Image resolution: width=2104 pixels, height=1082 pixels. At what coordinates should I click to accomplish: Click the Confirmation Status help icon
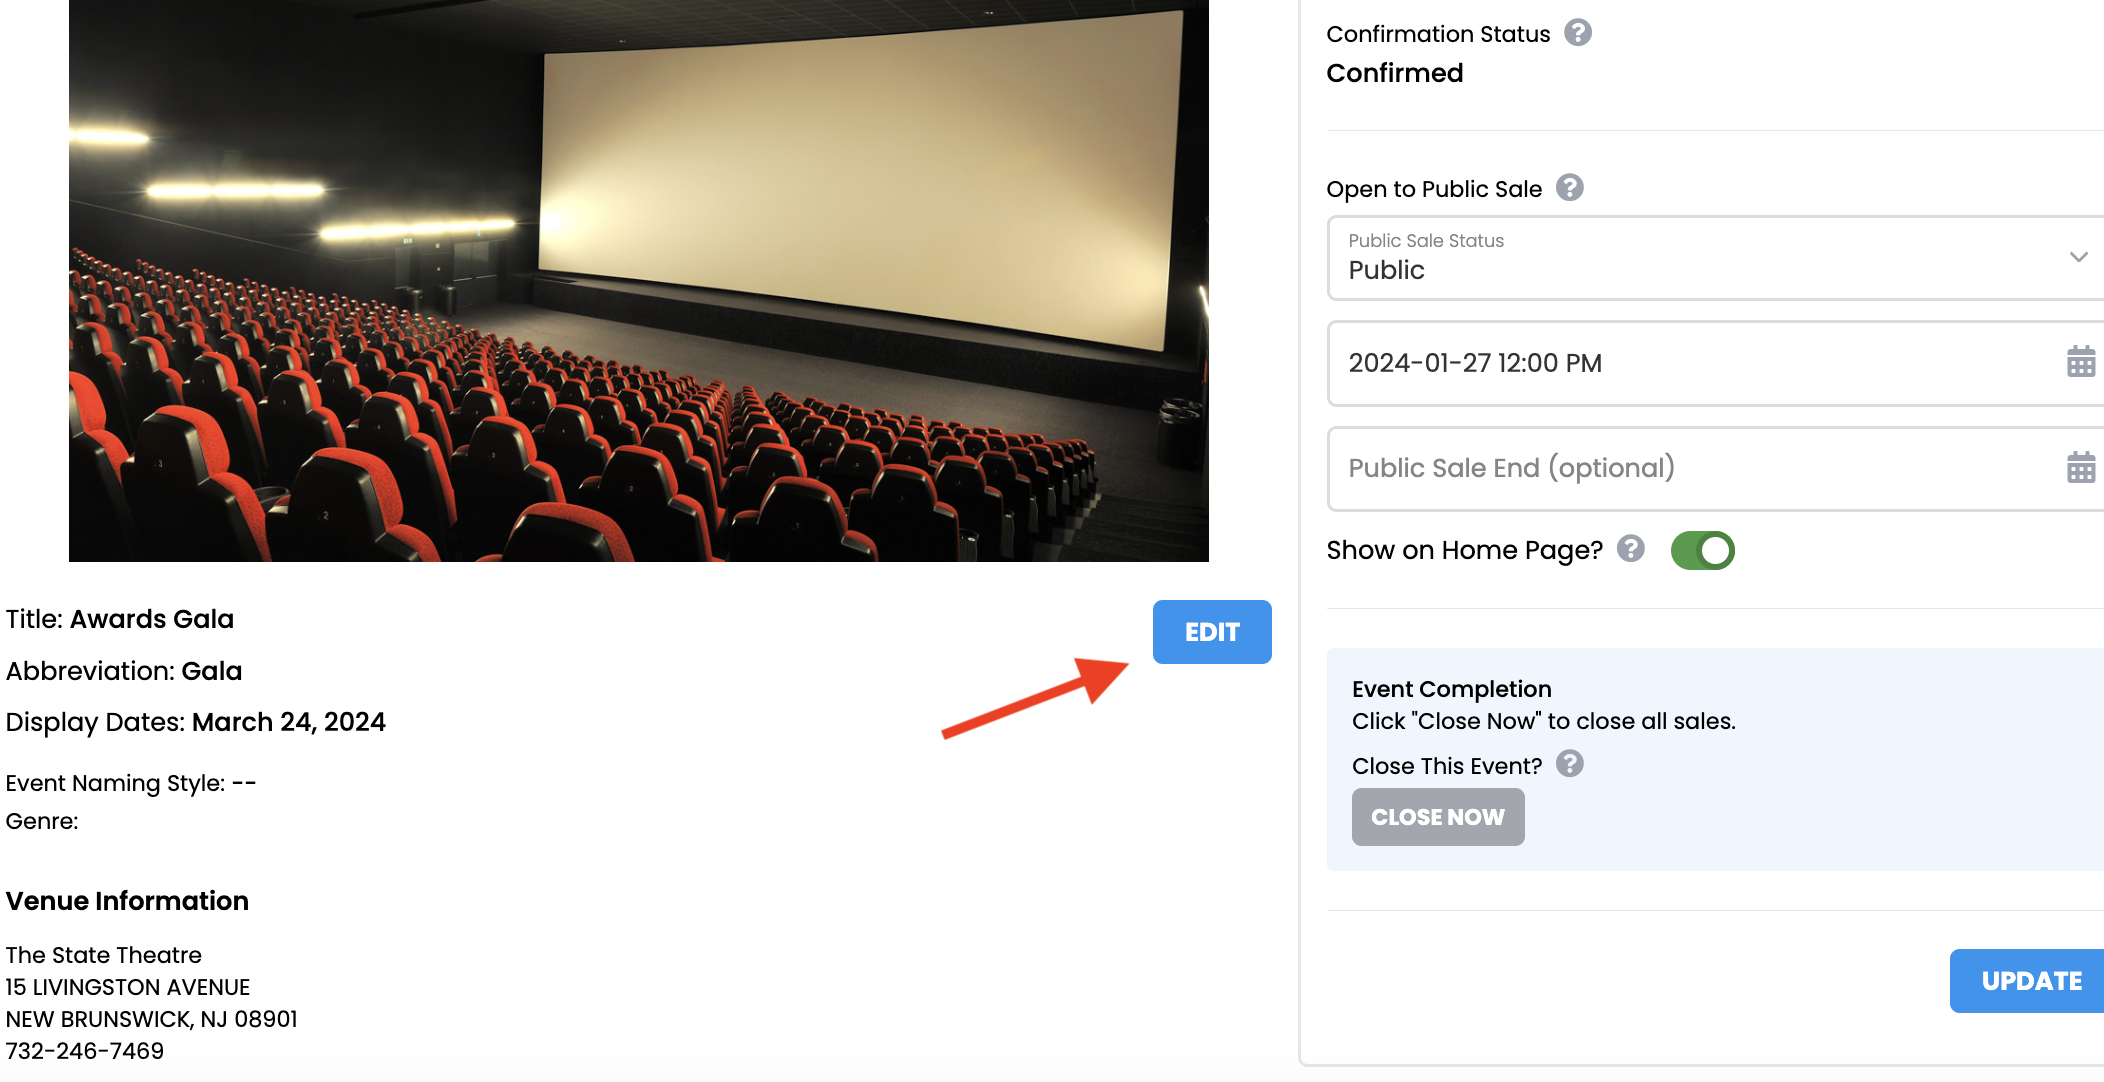pos(1578,33)
